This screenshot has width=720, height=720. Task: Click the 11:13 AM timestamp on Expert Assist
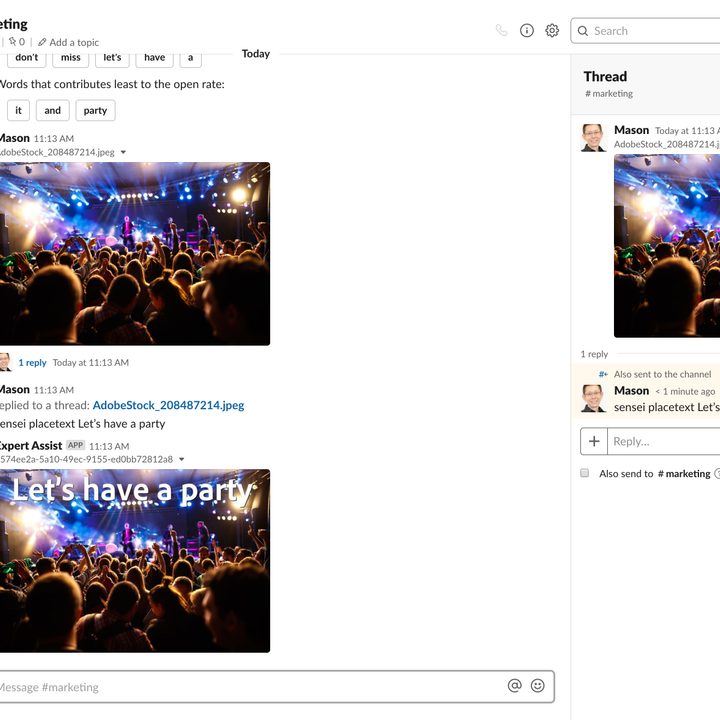click(109, 446)
